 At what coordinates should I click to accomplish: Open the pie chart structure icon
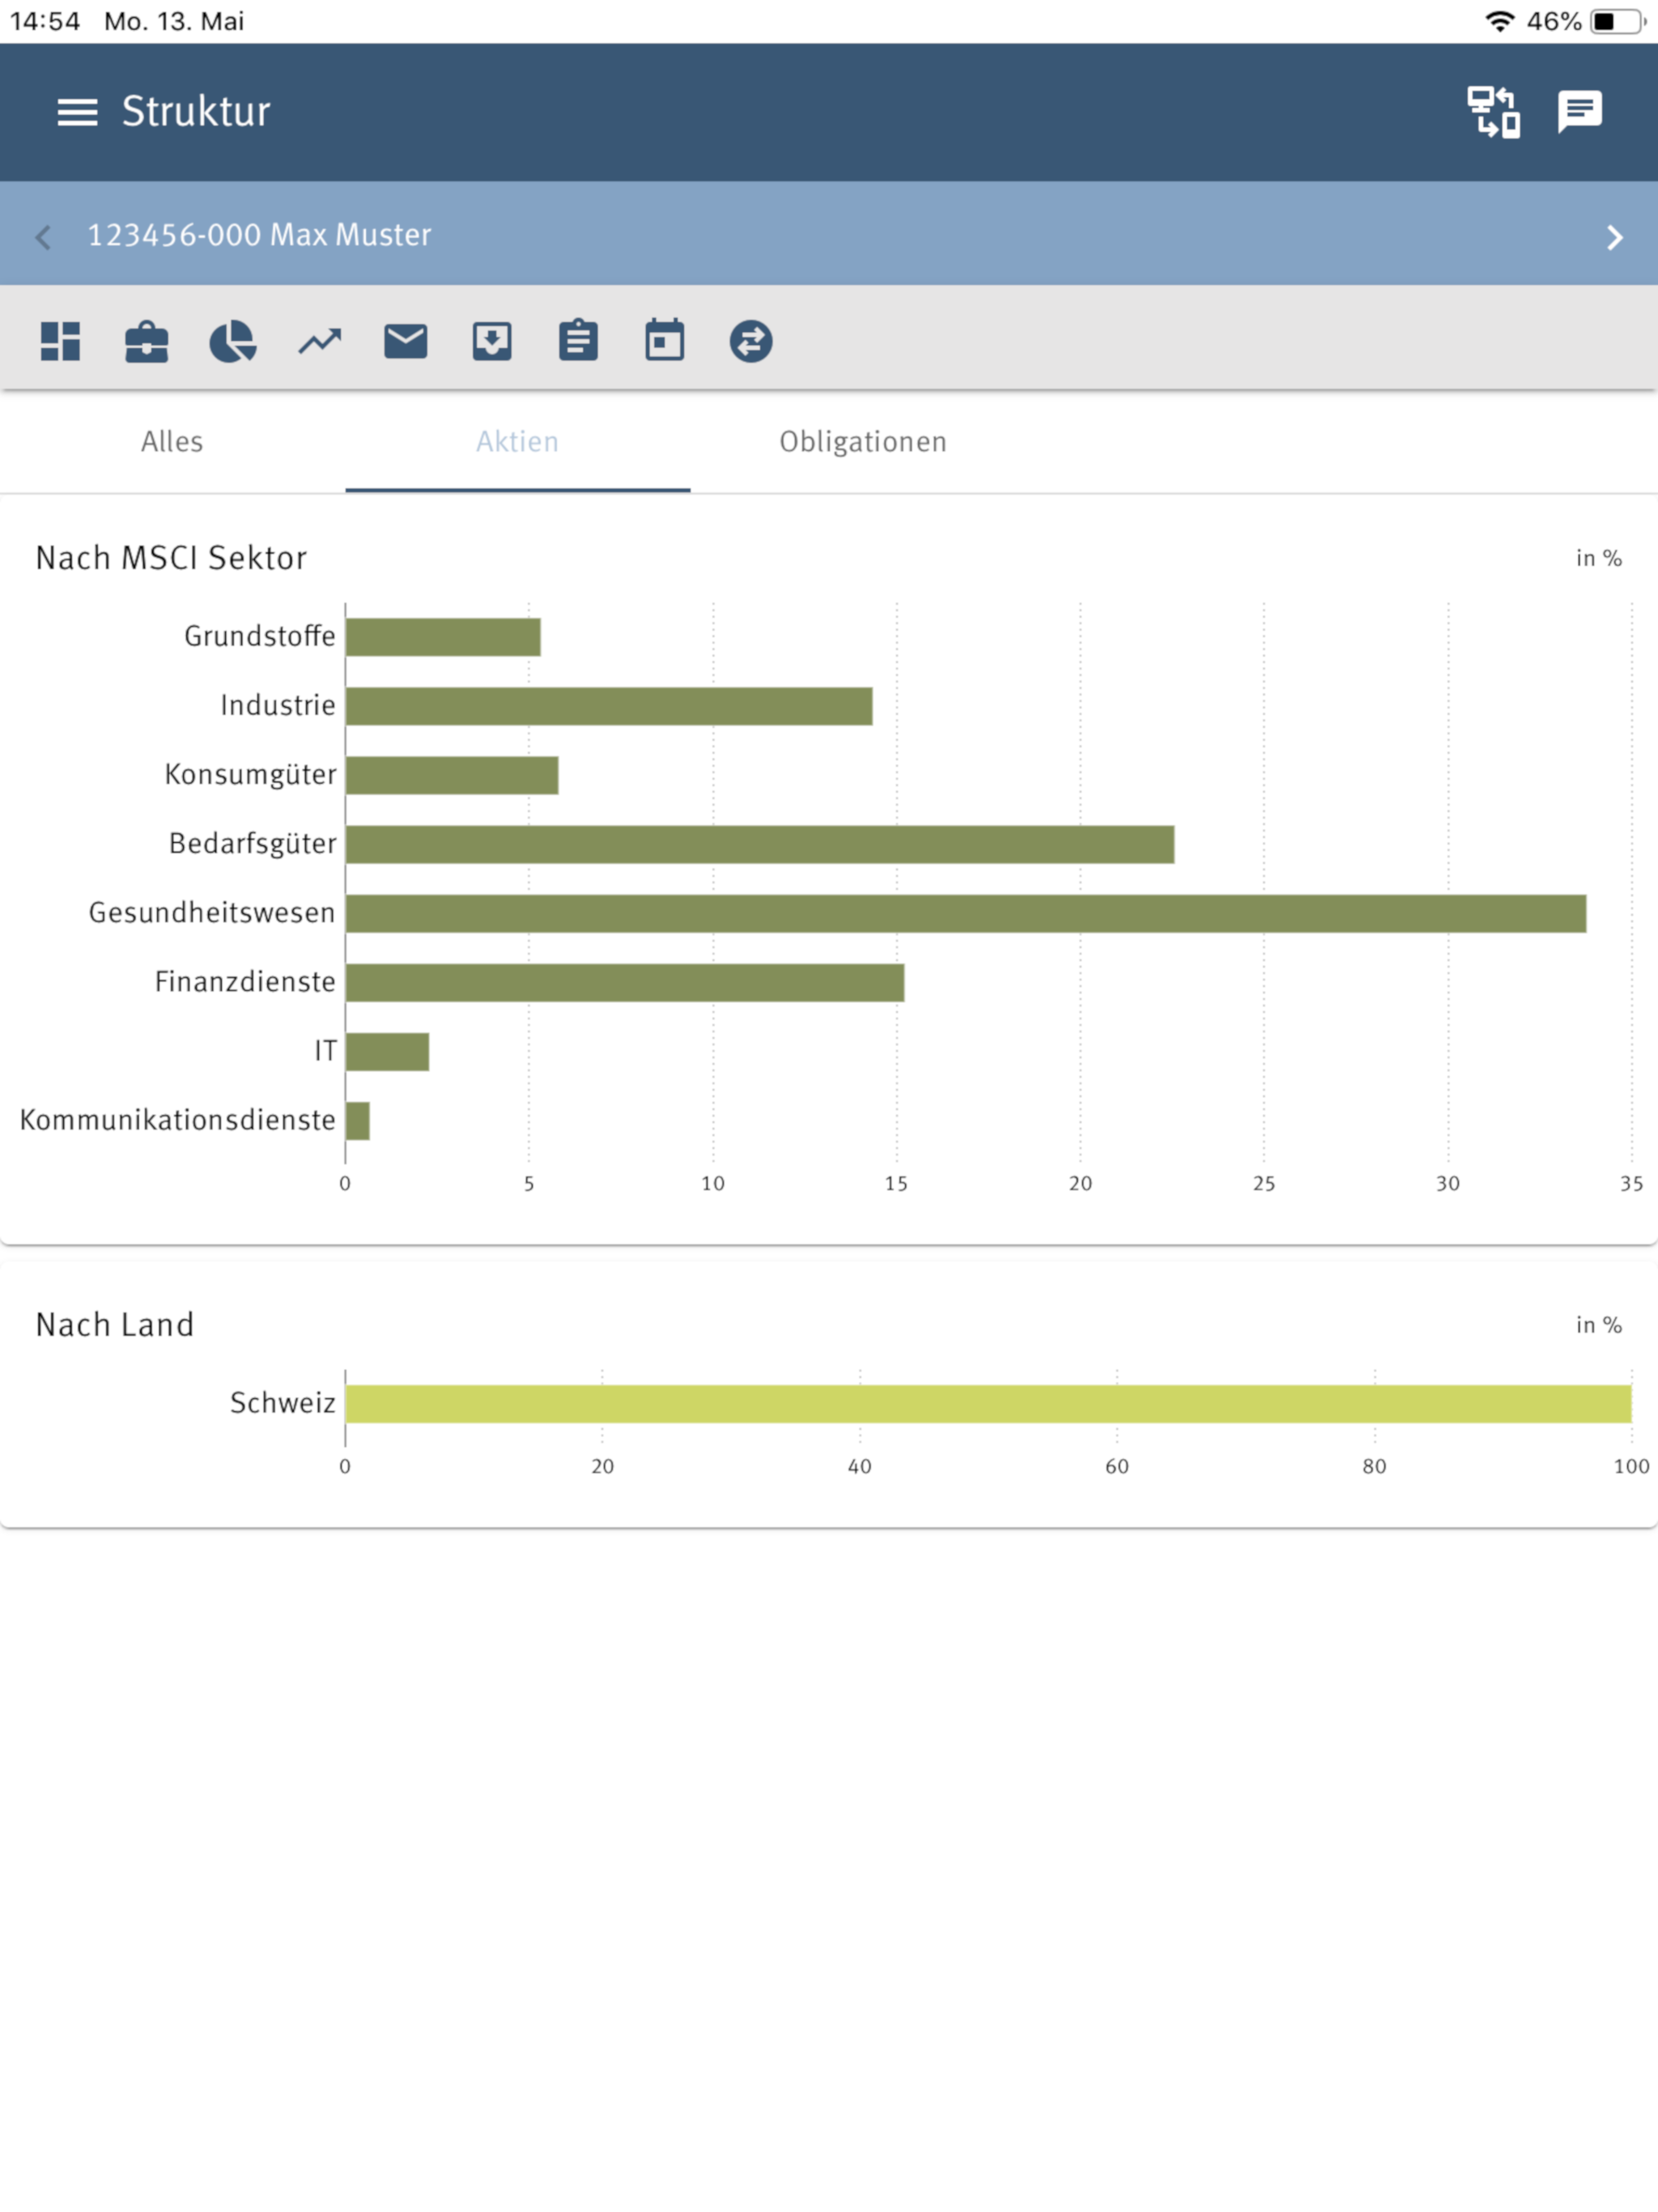232,341
